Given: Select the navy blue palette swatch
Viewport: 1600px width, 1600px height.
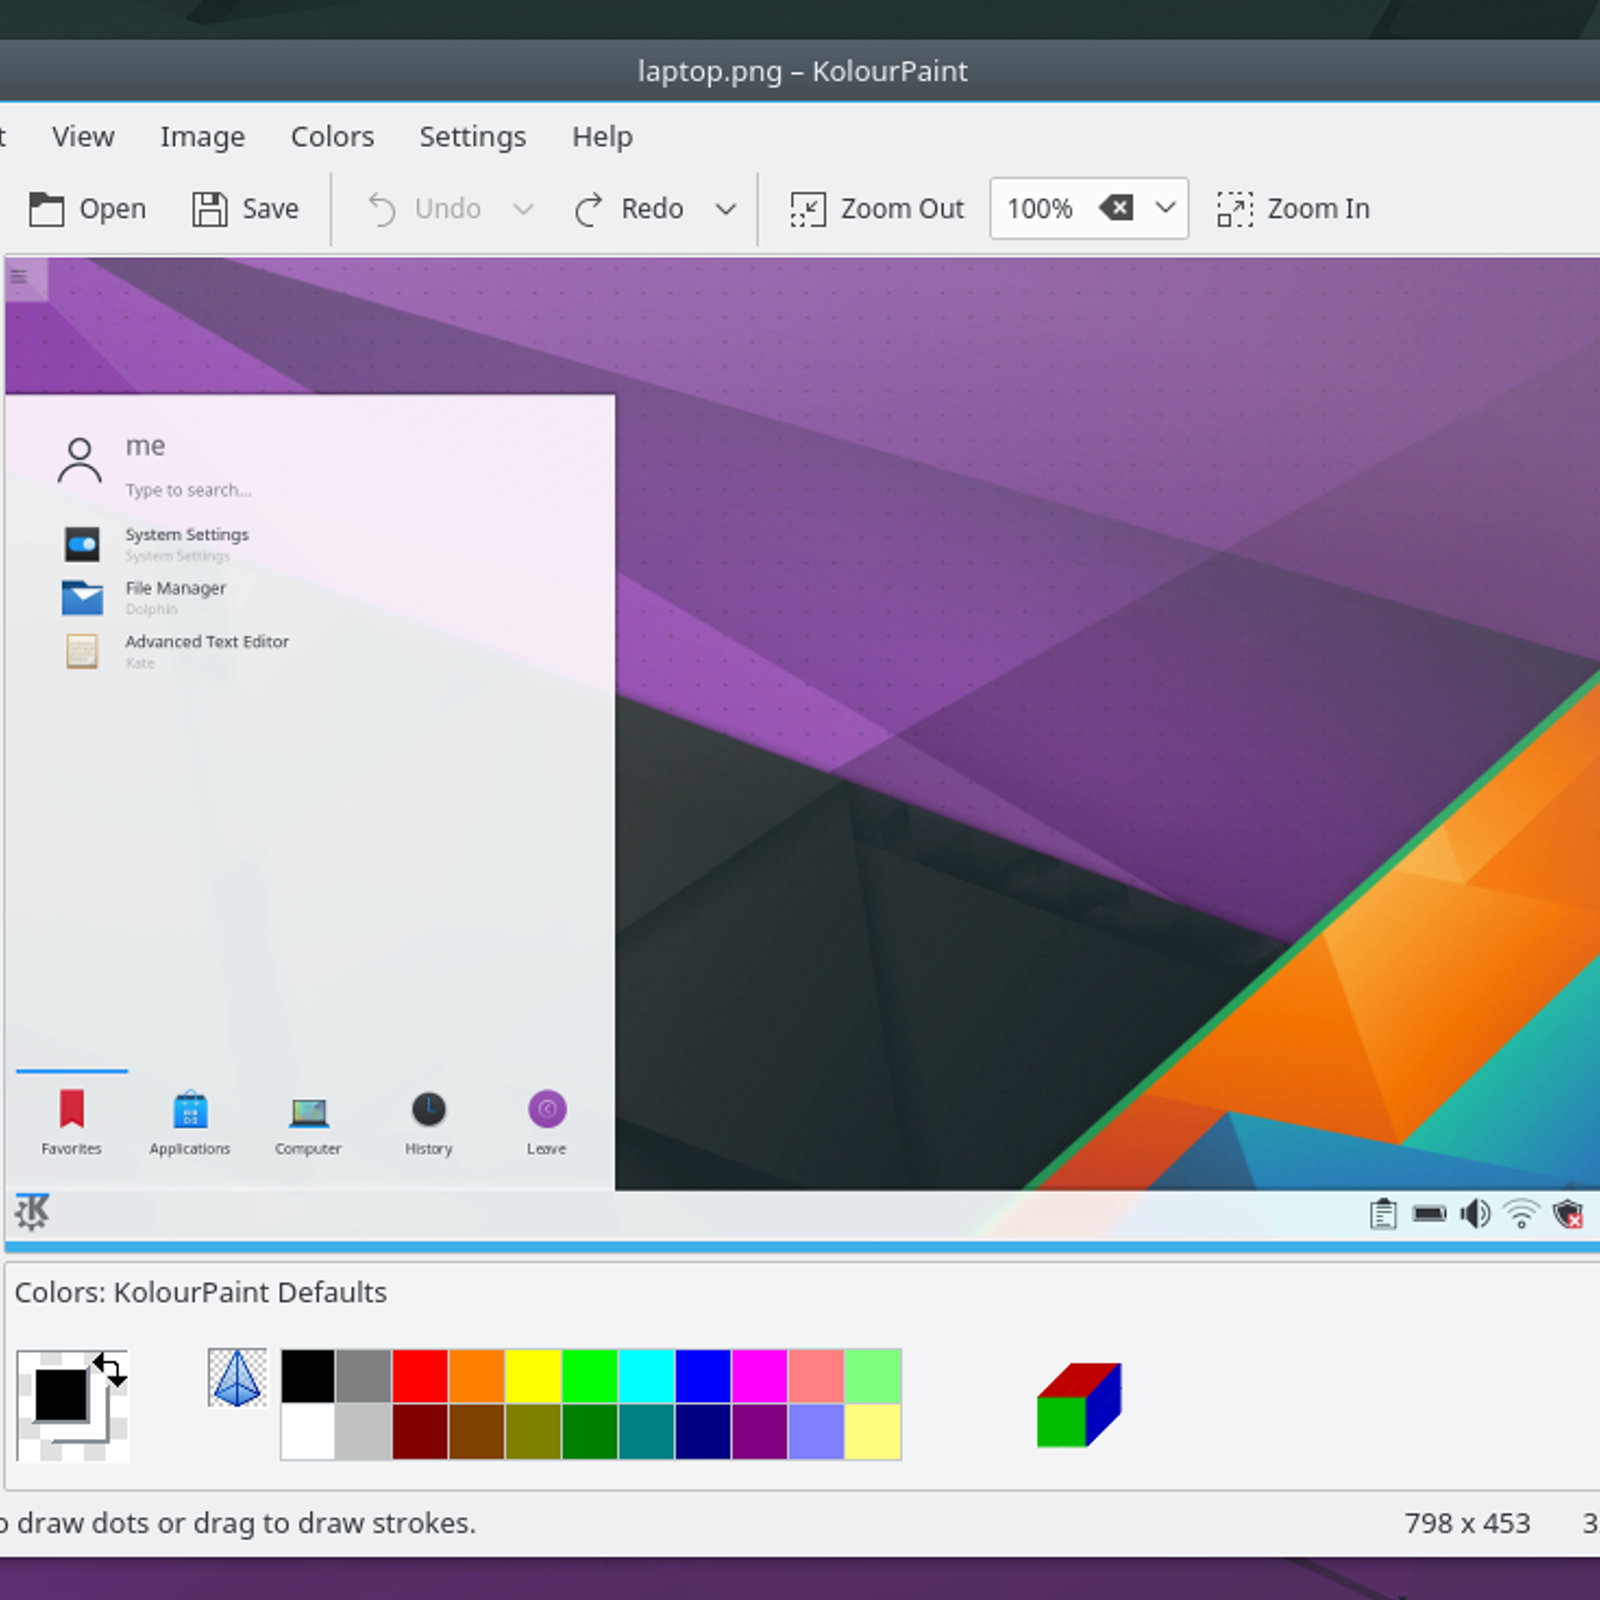Looking at the screenshot, I should click(703, 1432).
